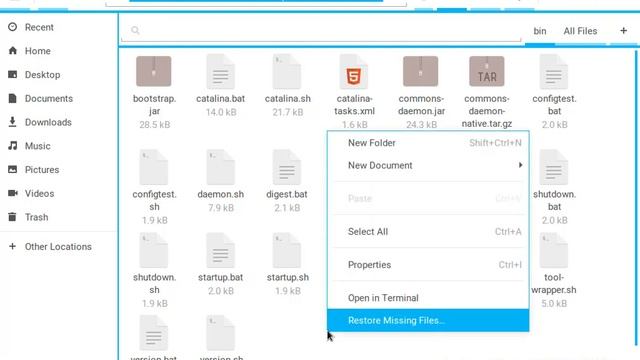This screenshot has width=640, height=360.
Task: Click the plus filter button
Action: point(623,31)
